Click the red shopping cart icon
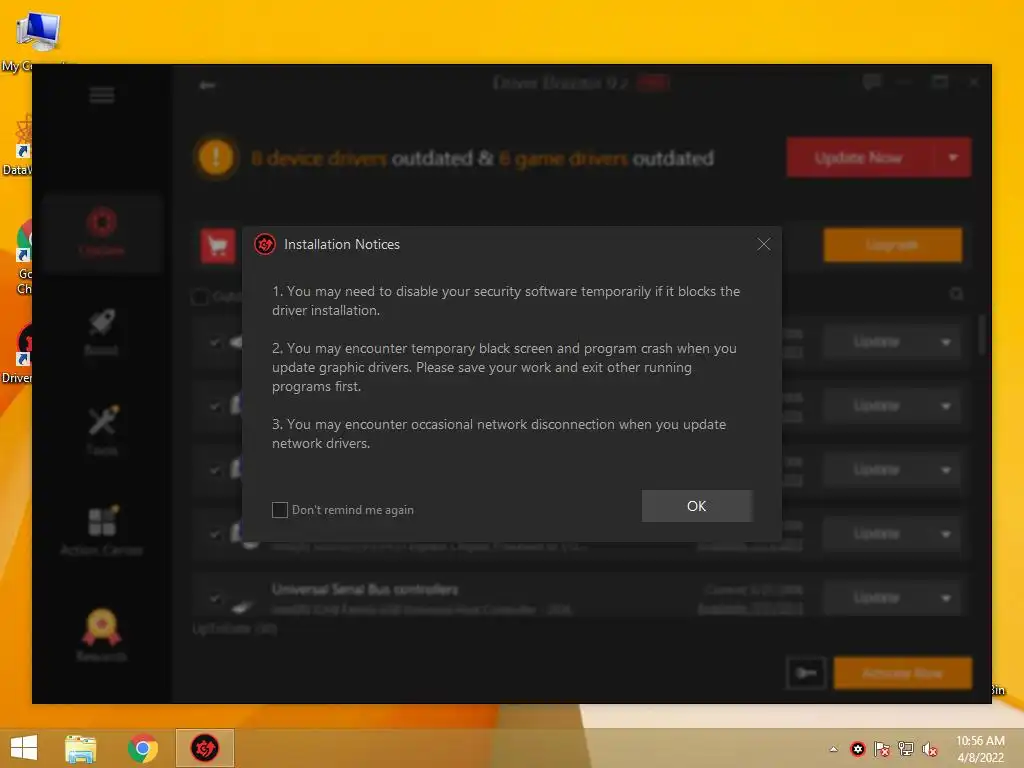The height and width of the screenshot is (768, 1024). click(218, 246)
